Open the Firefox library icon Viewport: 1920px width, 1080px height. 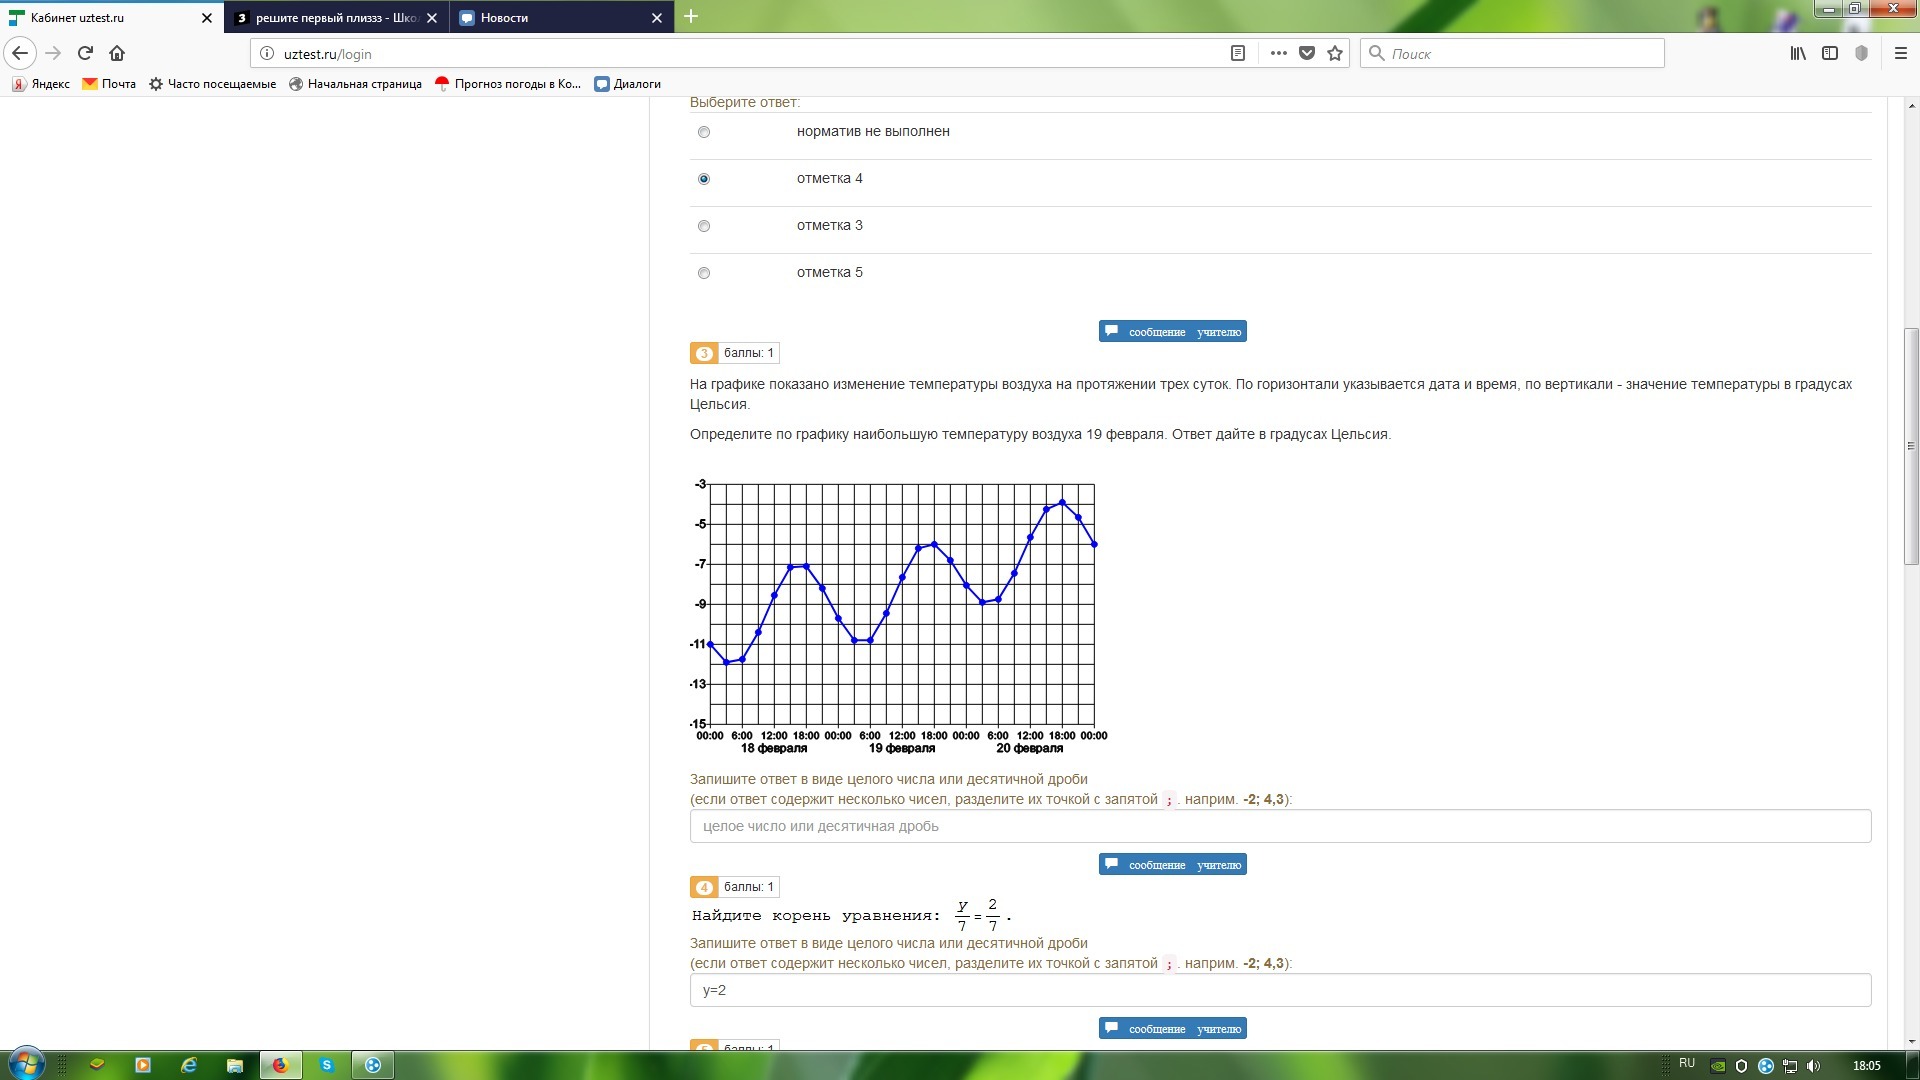(x=1797, y=53)
